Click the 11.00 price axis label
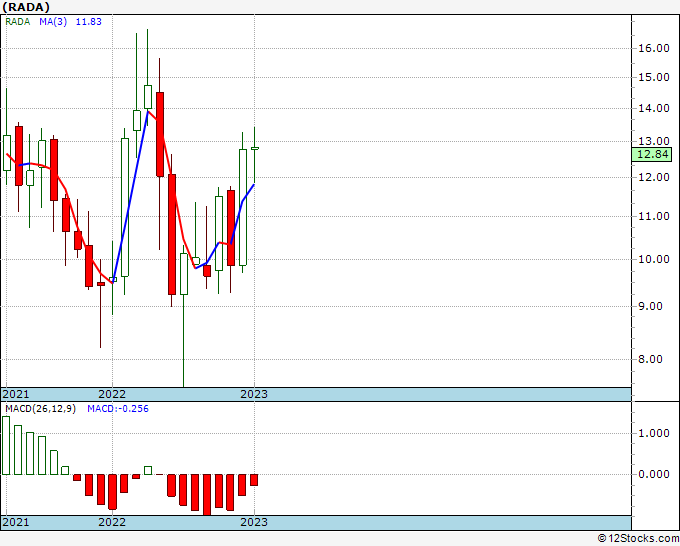The height and width of the screenshot is (546, 680). [x=654, y=216]
